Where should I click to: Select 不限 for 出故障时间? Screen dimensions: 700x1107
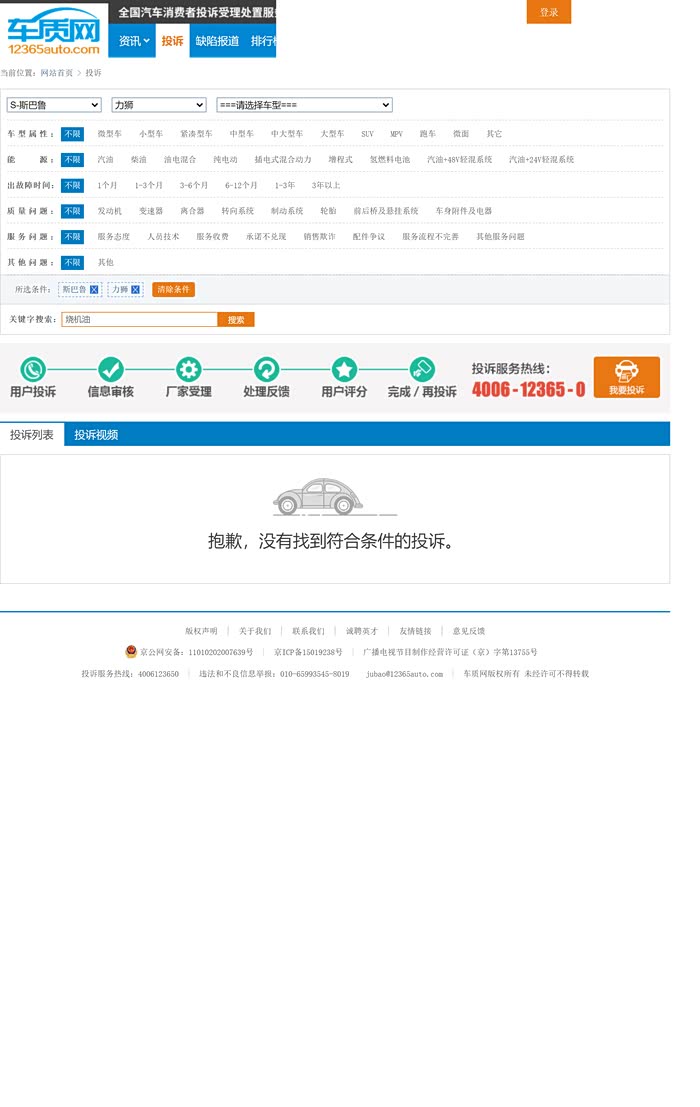(72, 186)
